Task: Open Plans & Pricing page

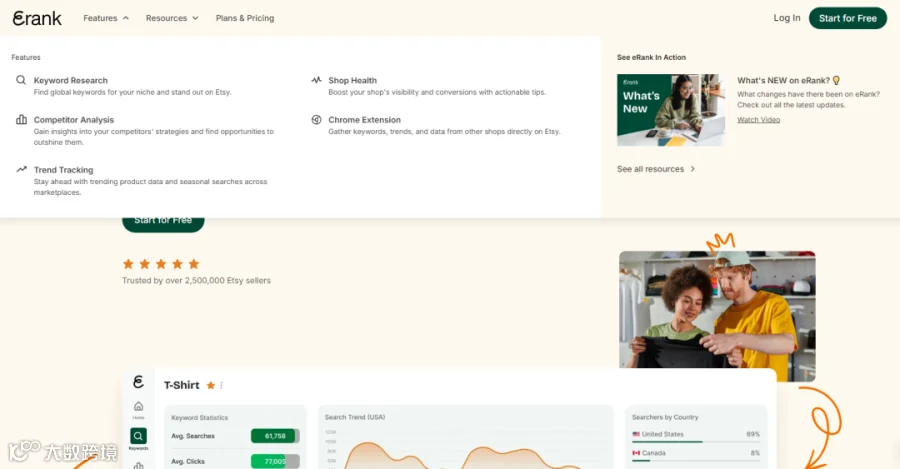Action: point(245,18)
